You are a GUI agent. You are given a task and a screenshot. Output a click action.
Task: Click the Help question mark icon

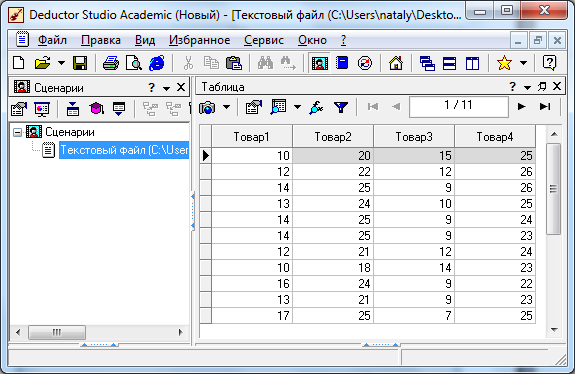(x=549, y=63)
